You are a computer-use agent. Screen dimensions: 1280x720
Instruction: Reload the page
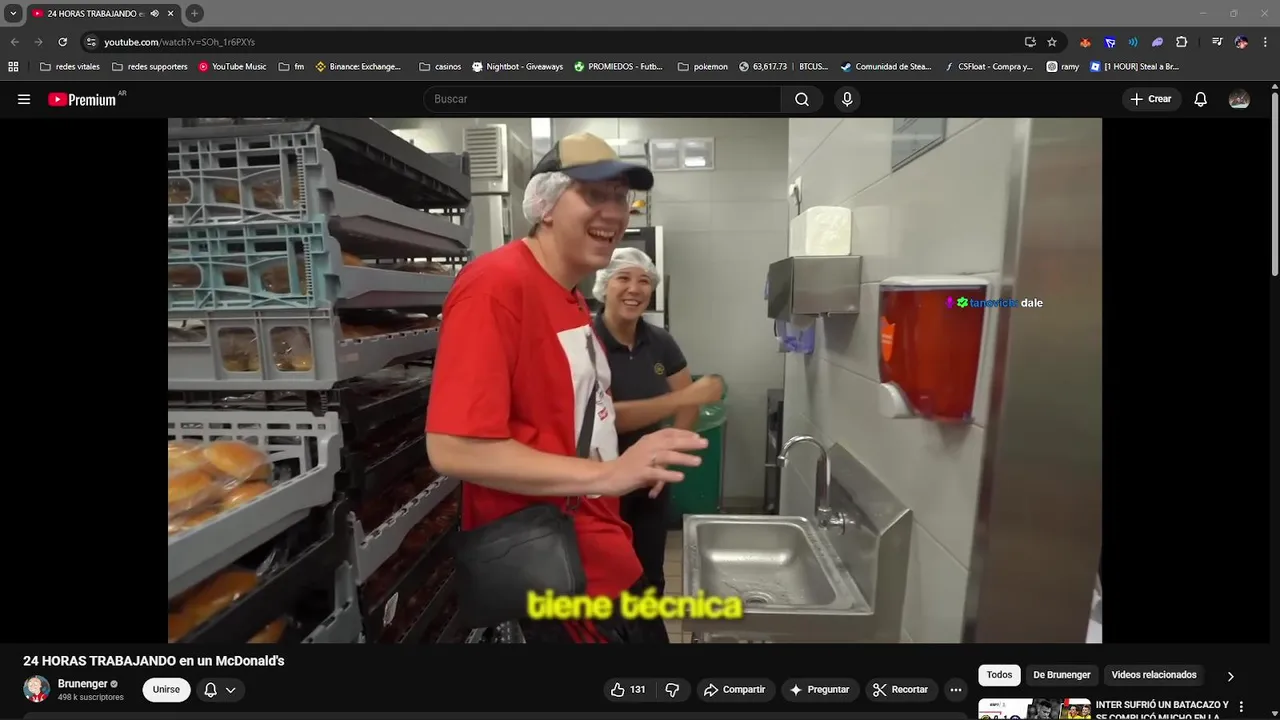point(62,42)
